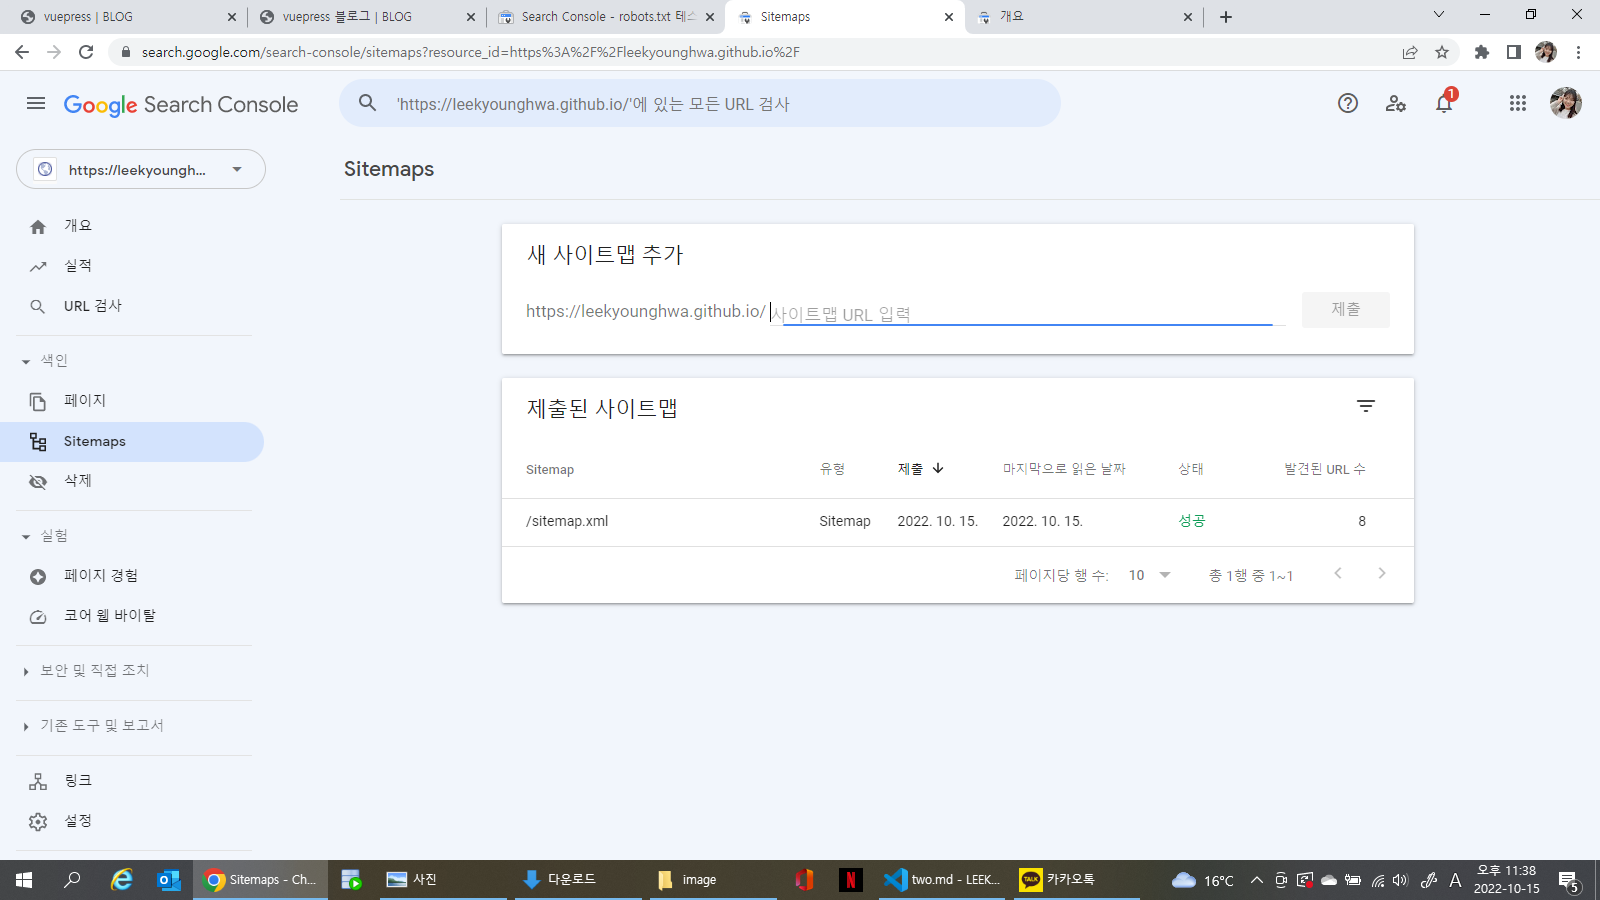
Task: Open the property selector dropdown
Action: pos(141,169)
